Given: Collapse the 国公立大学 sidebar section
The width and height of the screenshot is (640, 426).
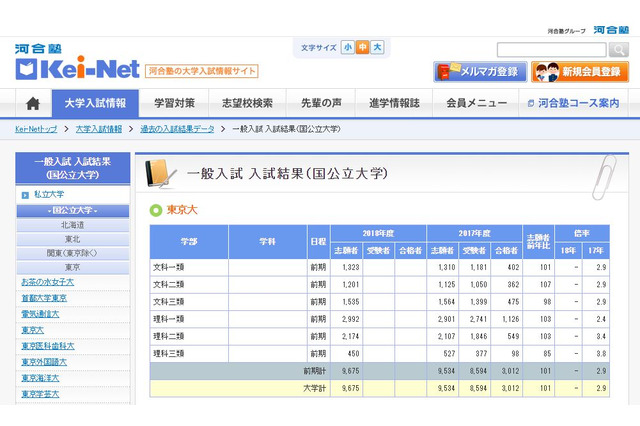Looking at the screenshot, I should point(73,211).
